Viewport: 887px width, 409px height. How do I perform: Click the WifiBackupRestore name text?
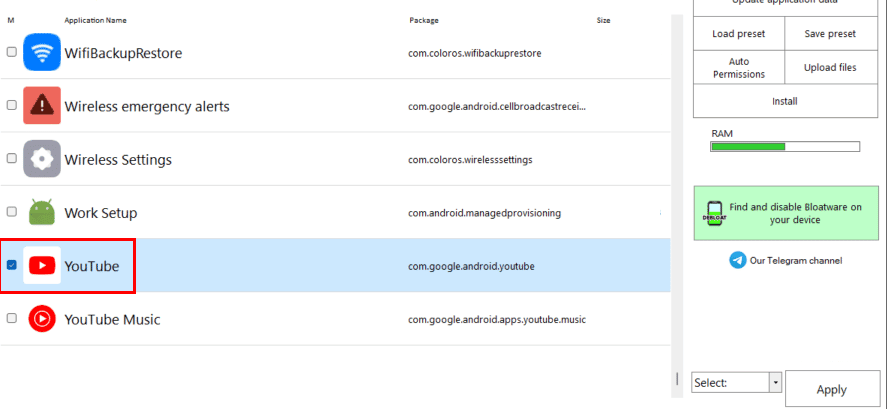123,53
